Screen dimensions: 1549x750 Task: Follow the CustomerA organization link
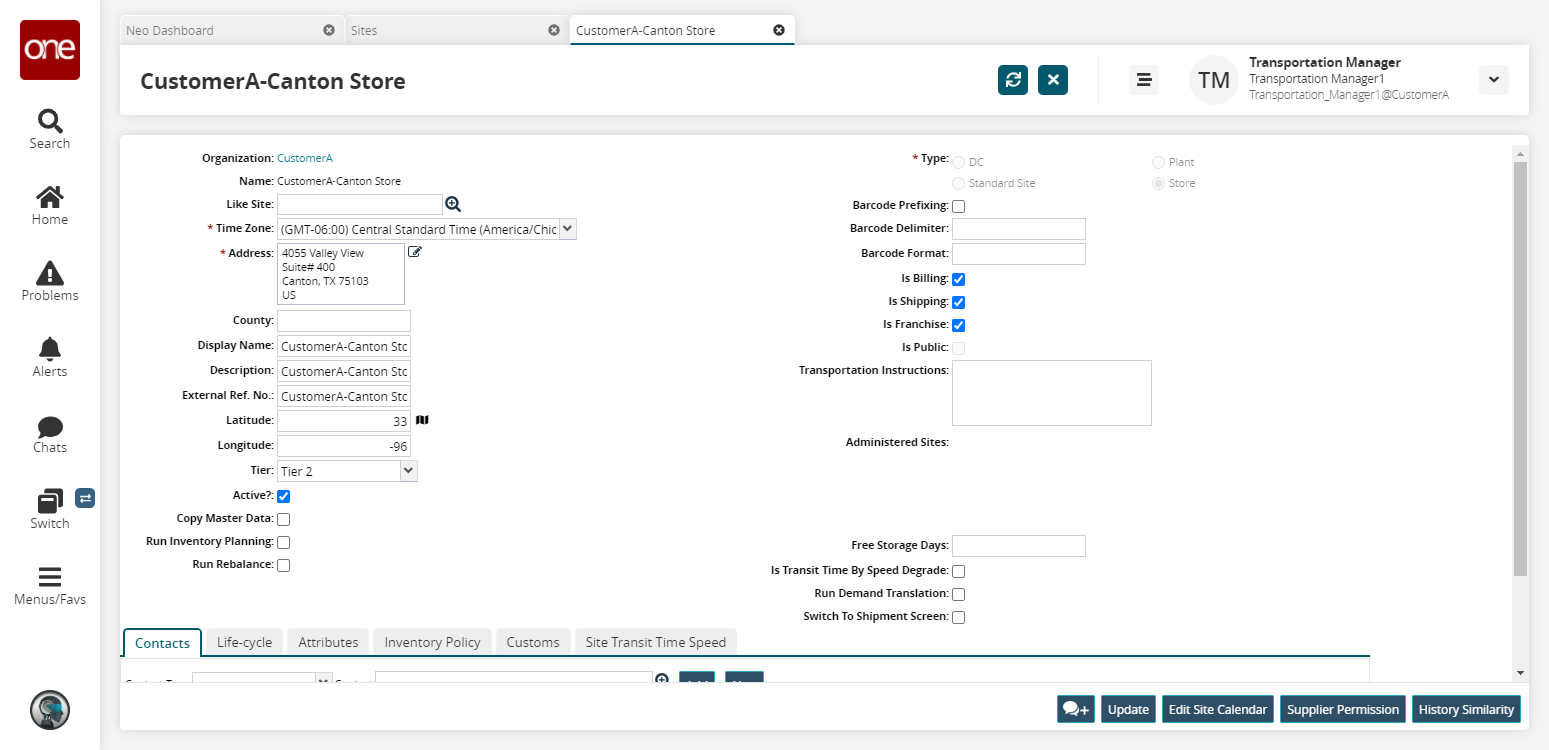[304, 158]
